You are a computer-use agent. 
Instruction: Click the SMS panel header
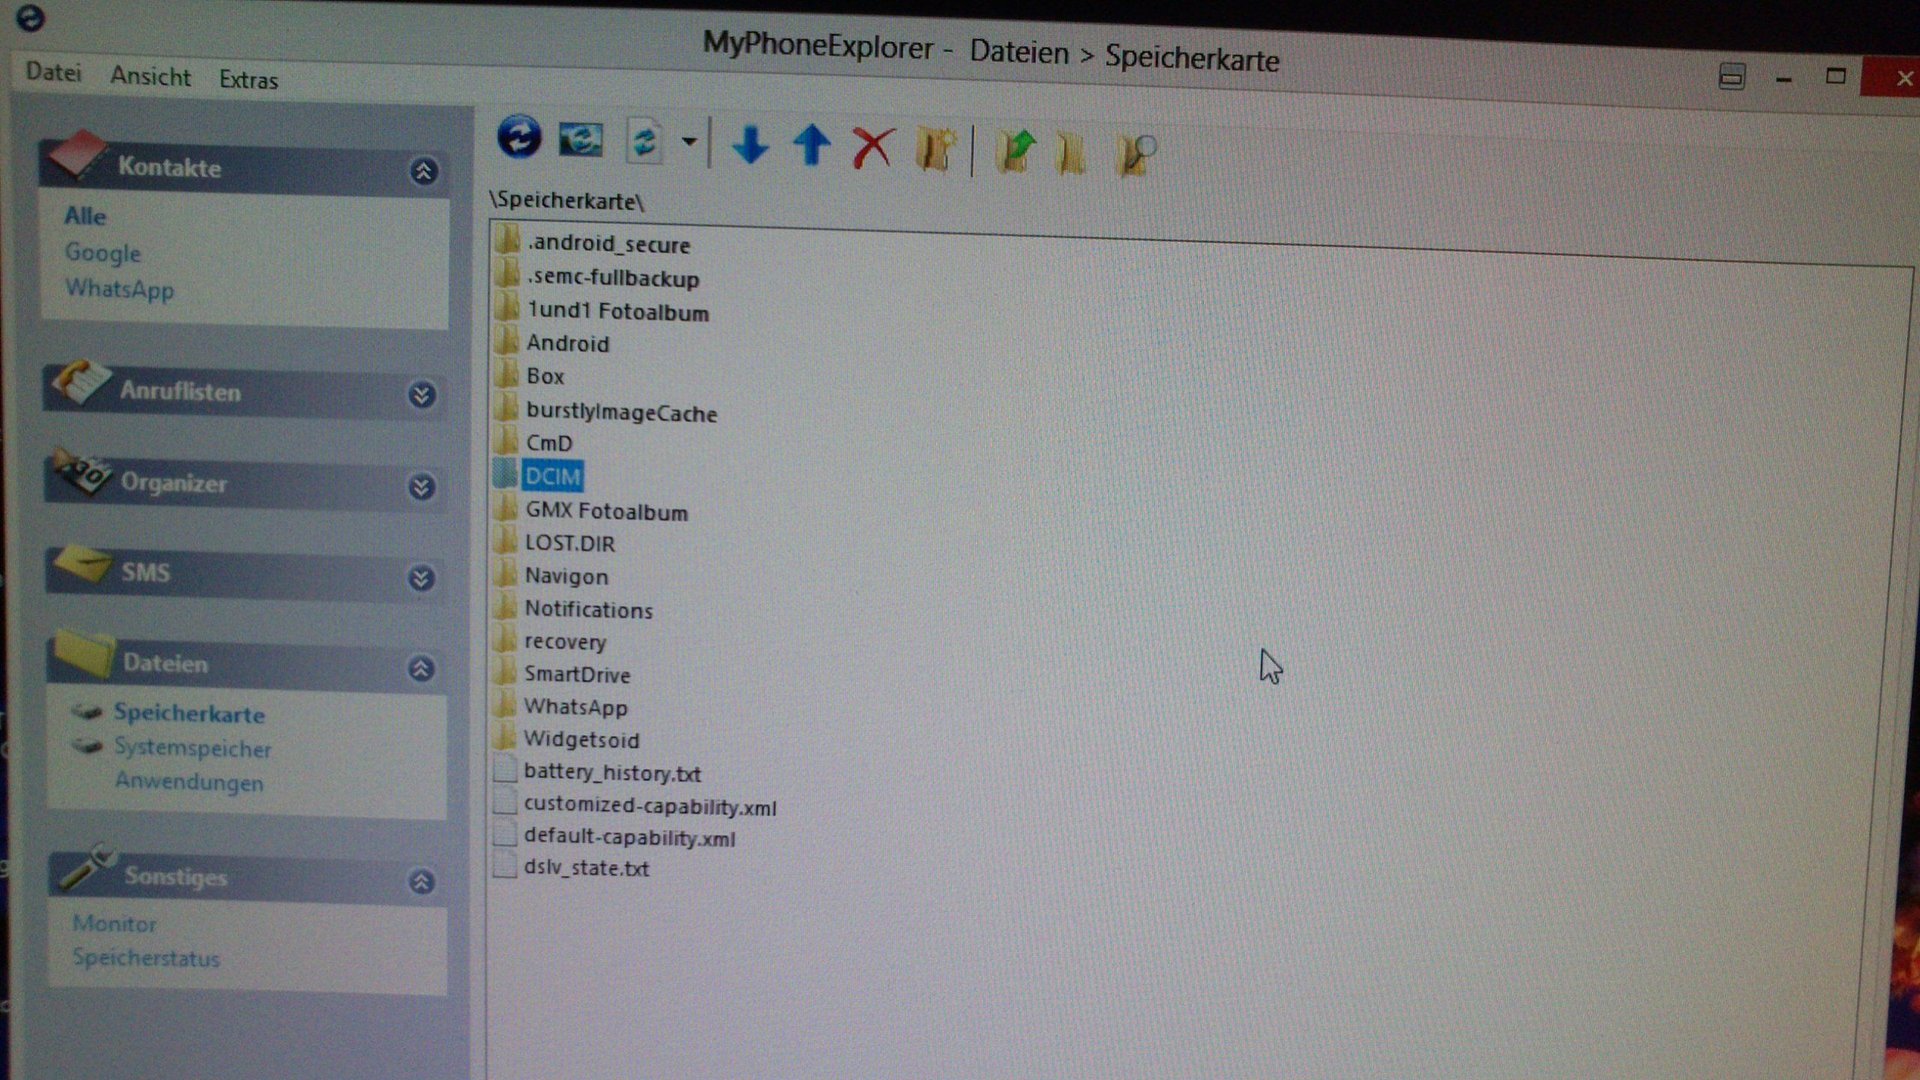point(245,573)
